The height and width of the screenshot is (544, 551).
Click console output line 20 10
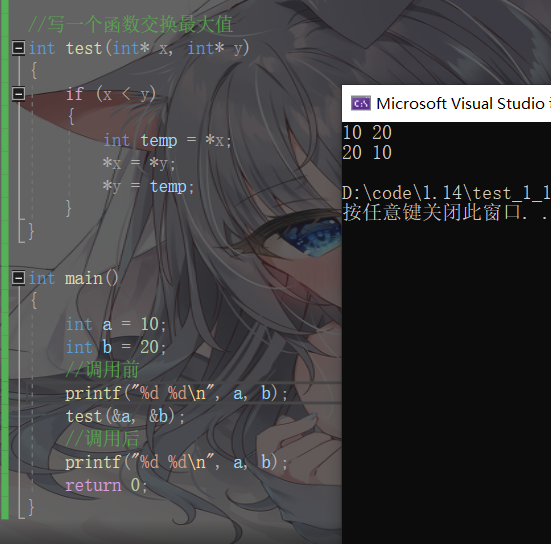367,153
